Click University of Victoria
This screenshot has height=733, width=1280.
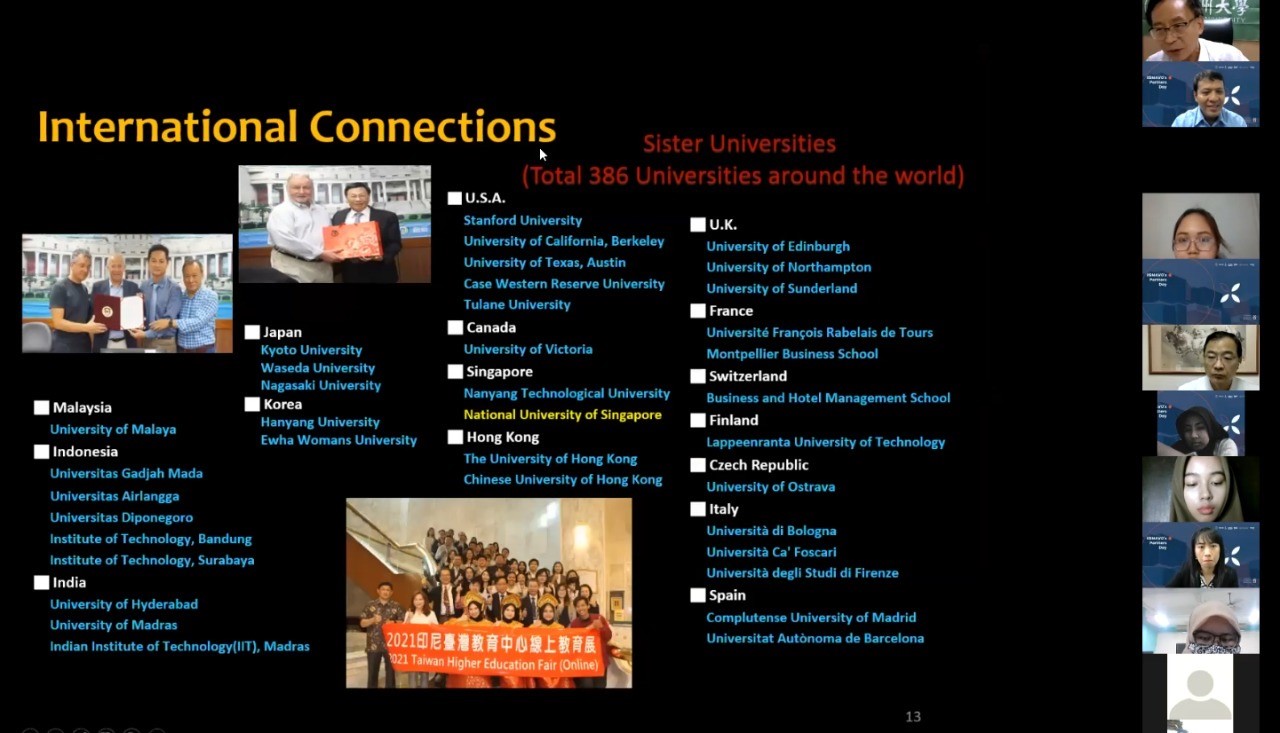coord(528,349)
